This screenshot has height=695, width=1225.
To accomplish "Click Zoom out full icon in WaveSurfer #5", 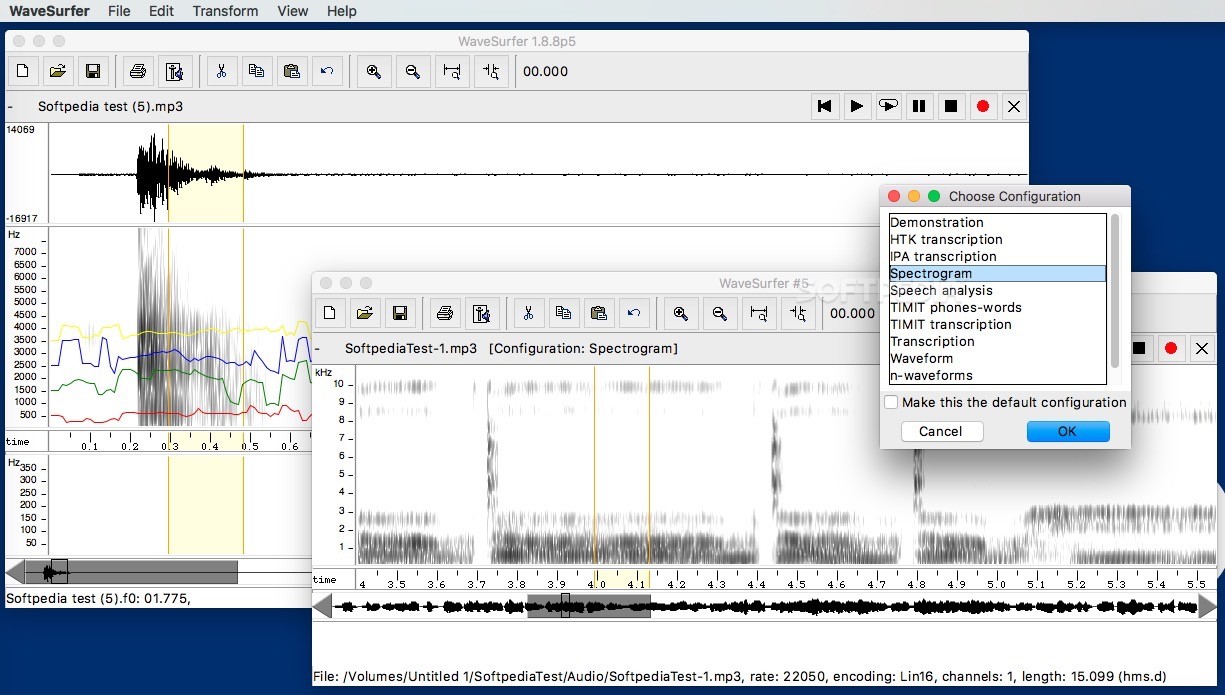I will [797, 313].
